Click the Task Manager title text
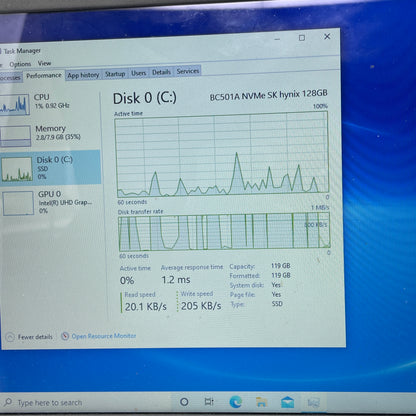The height and width of the screenshot is (416, 416). (x=22, y=51)
